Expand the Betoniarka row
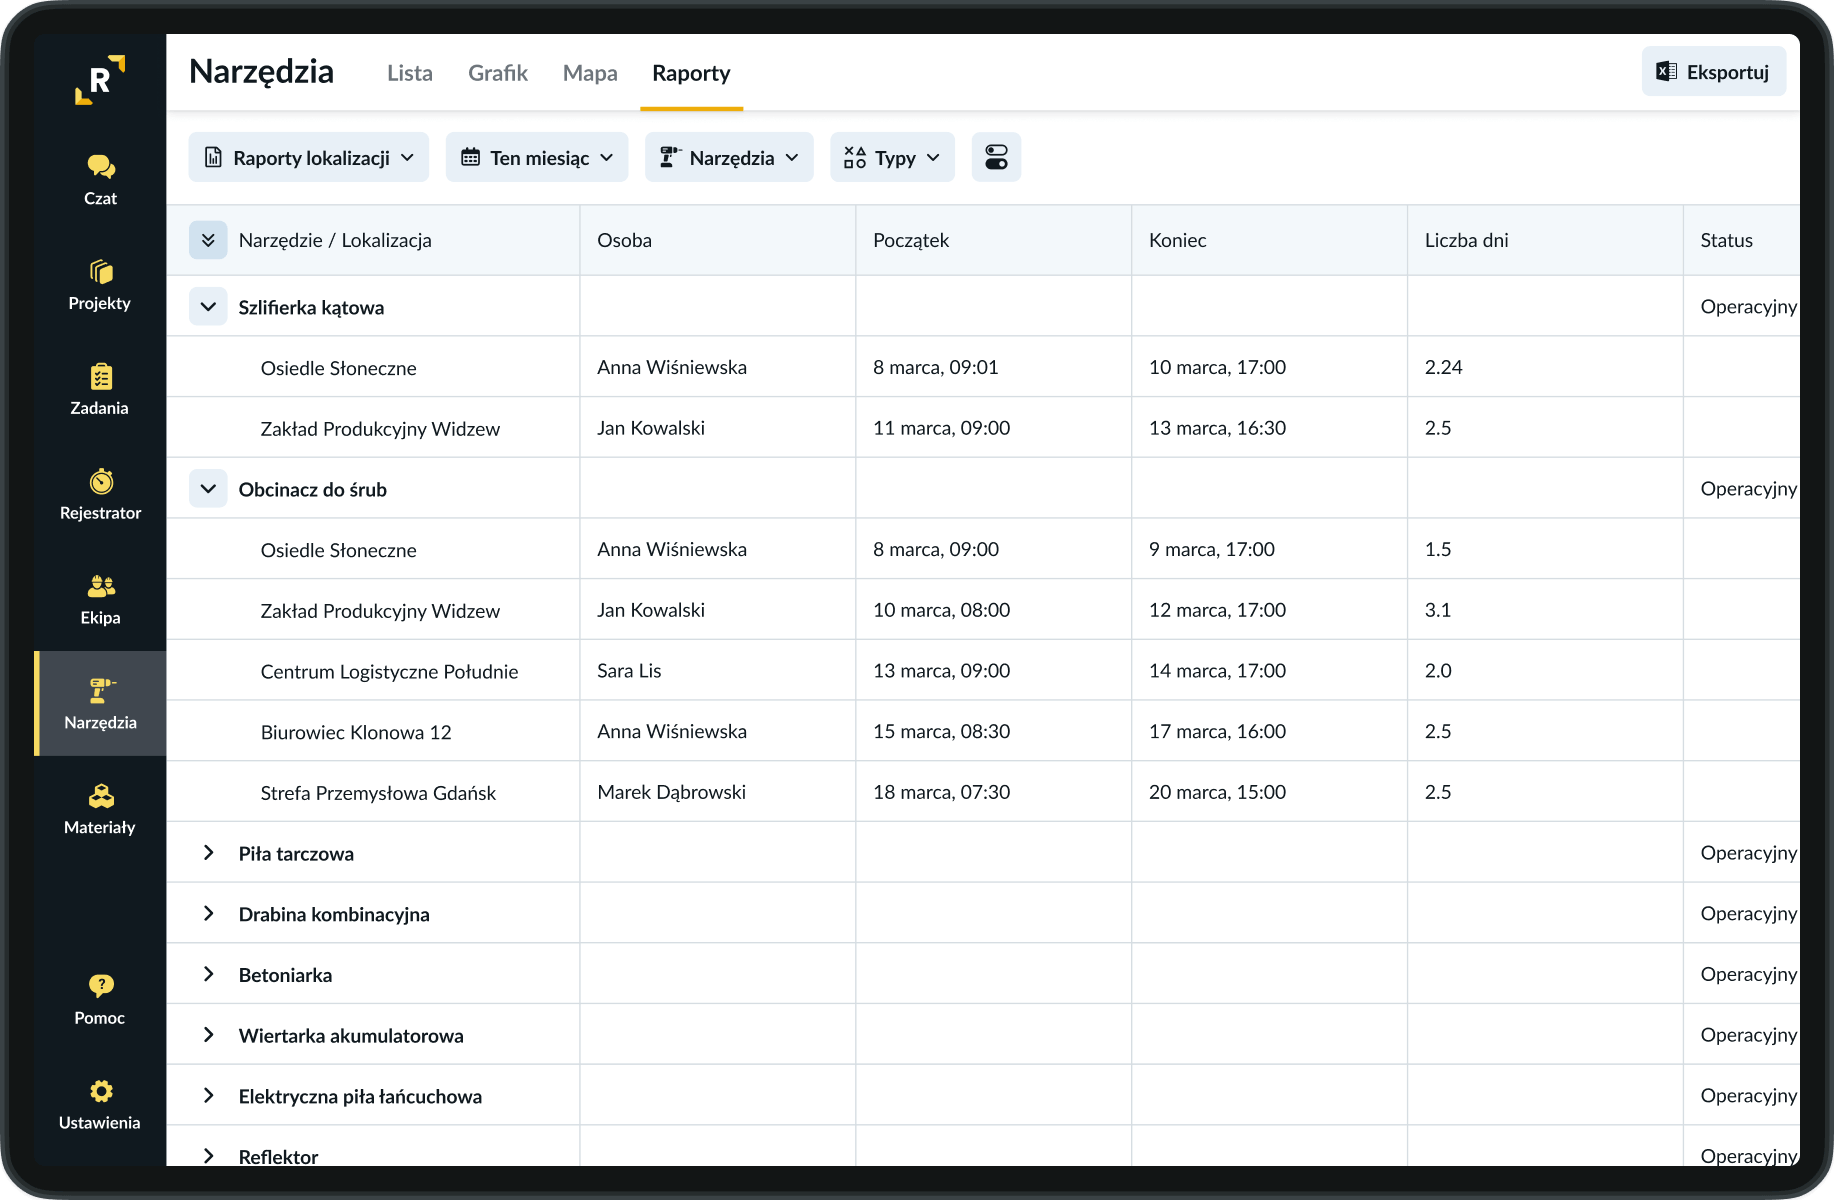The image size is (1834, 1200). click(x=208, y=975)
